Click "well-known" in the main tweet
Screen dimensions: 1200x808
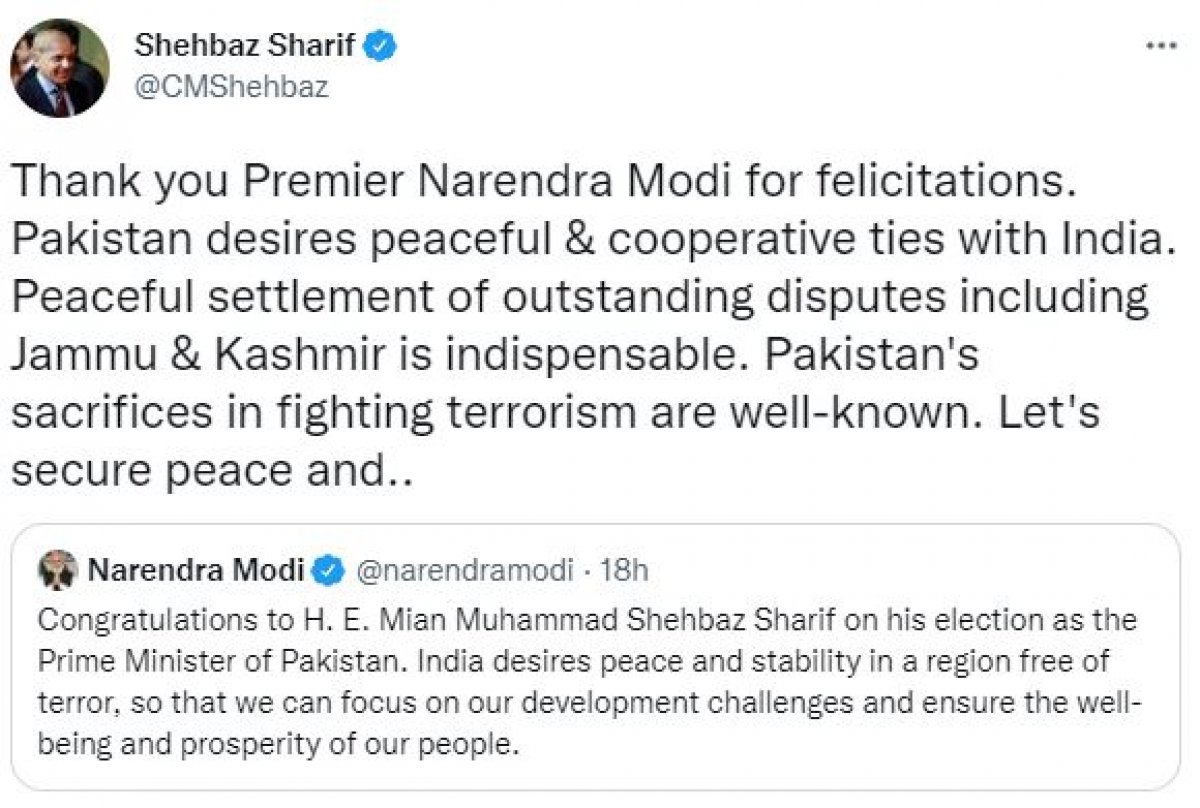(x=850, y=411)
